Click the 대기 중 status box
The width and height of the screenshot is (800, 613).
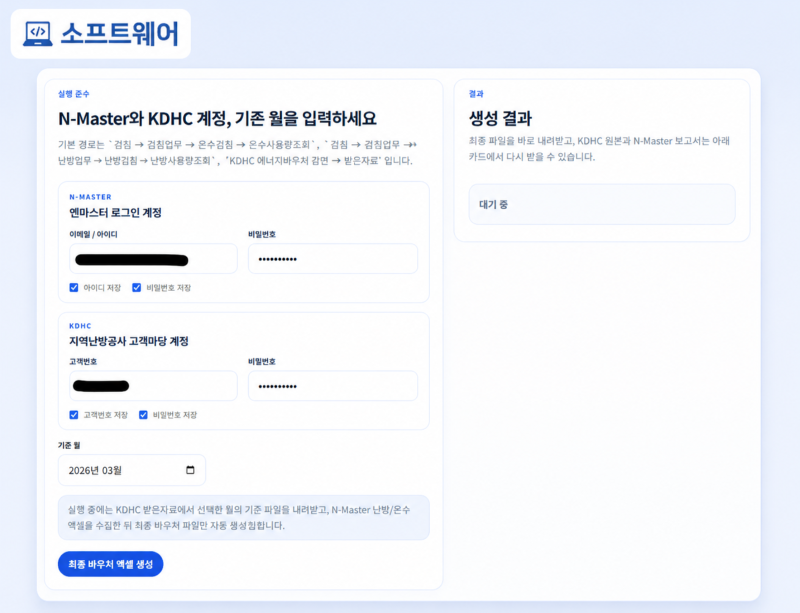coord(602,204)
